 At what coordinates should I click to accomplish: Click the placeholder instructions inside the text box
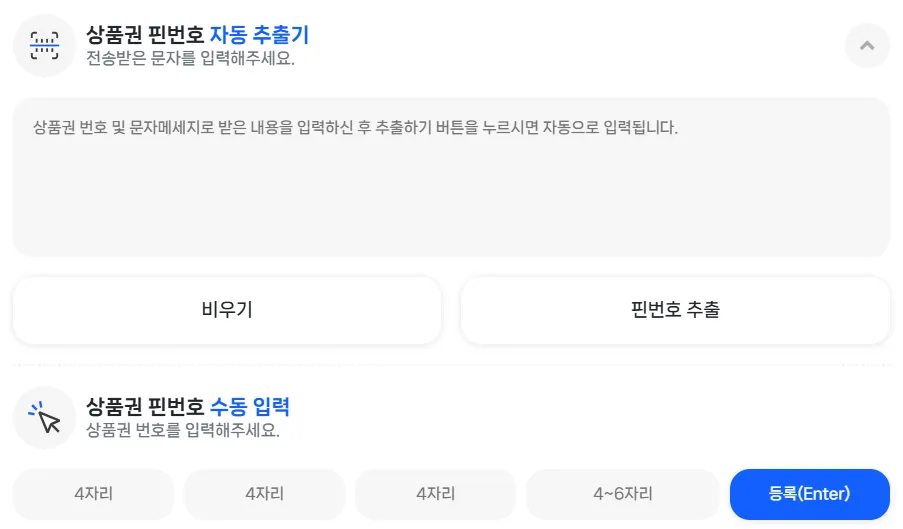(355, 129)
